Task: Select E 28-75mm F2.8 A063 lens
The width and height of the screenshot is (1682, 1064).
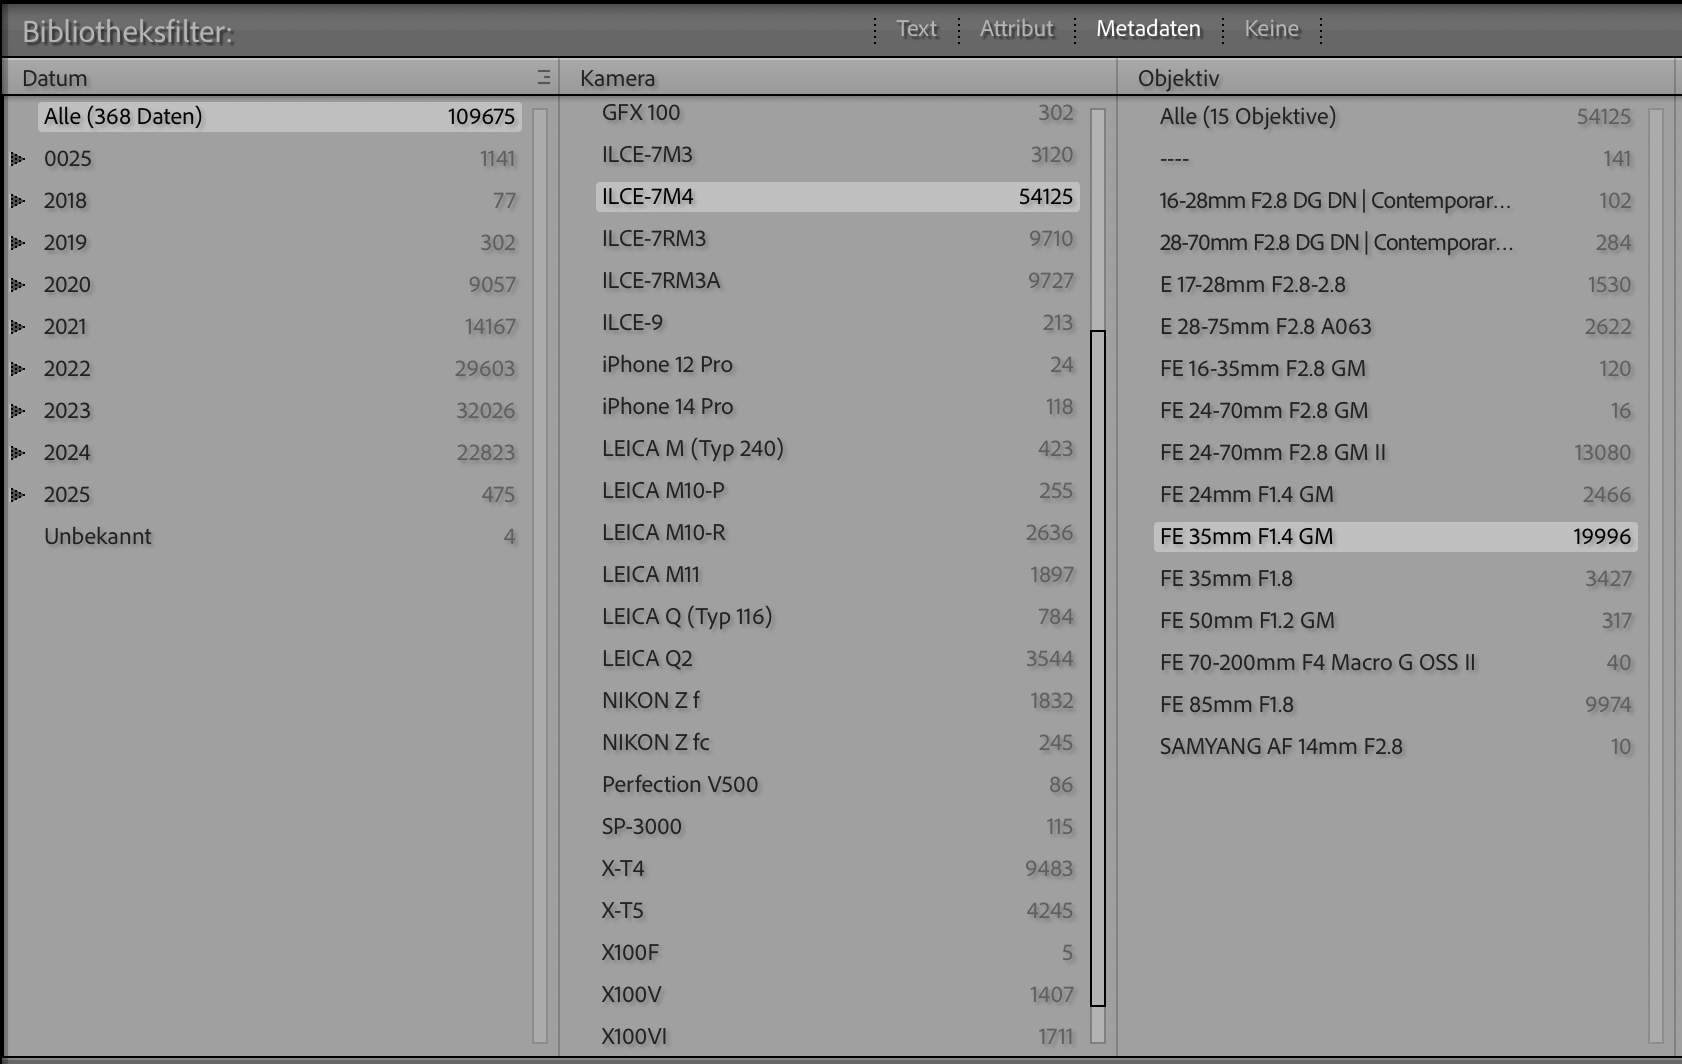Action: pos(1396,326)
